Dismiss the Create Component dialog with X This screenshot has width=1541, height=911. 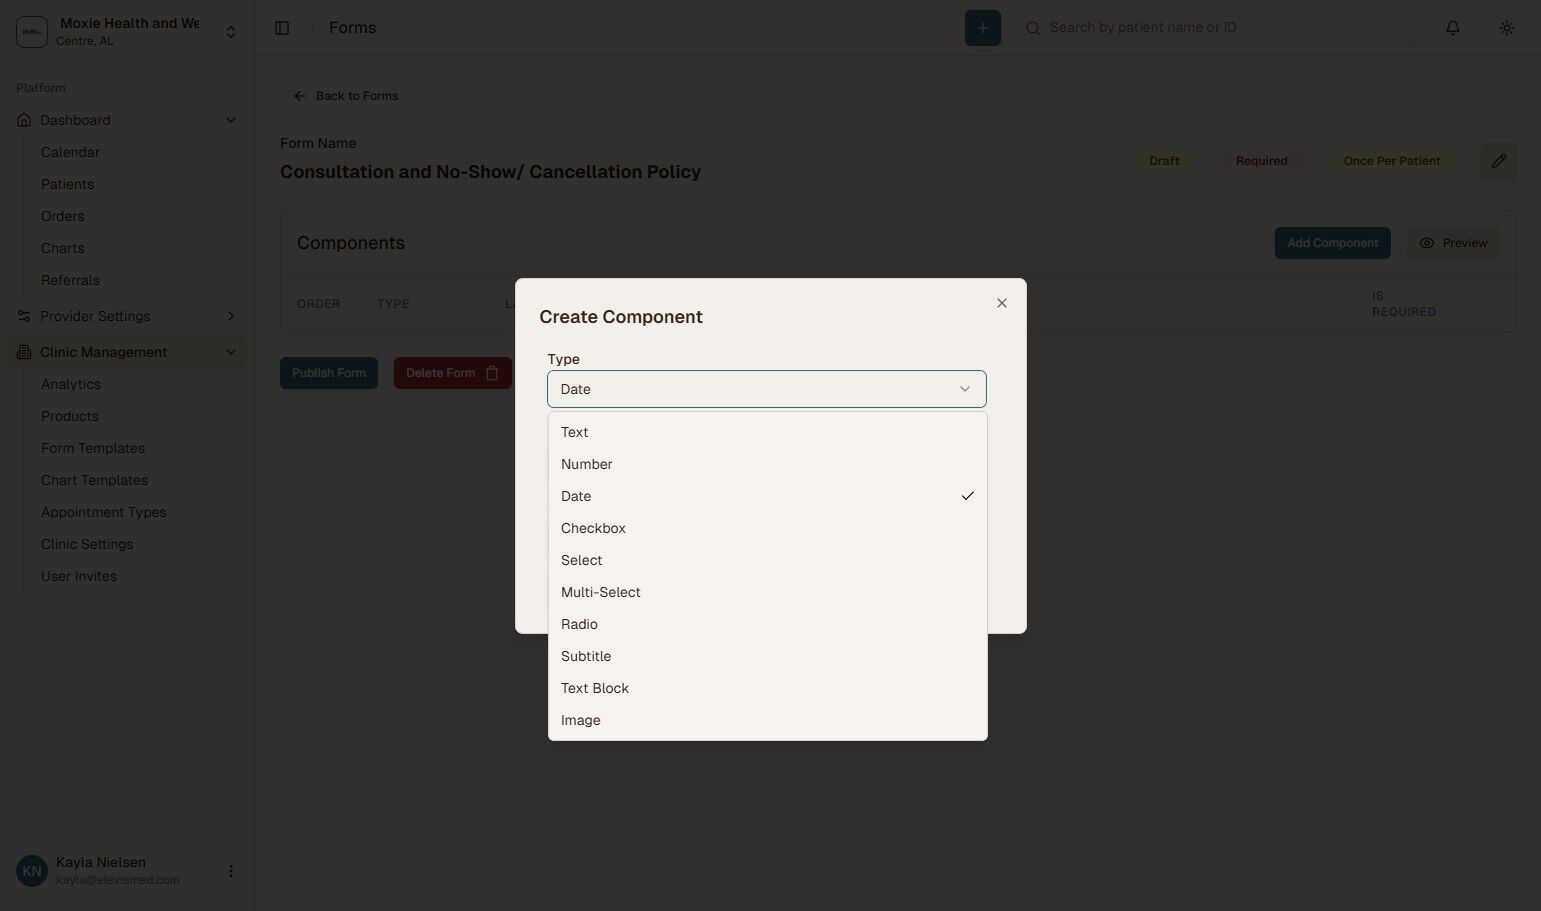(1001, 302)
